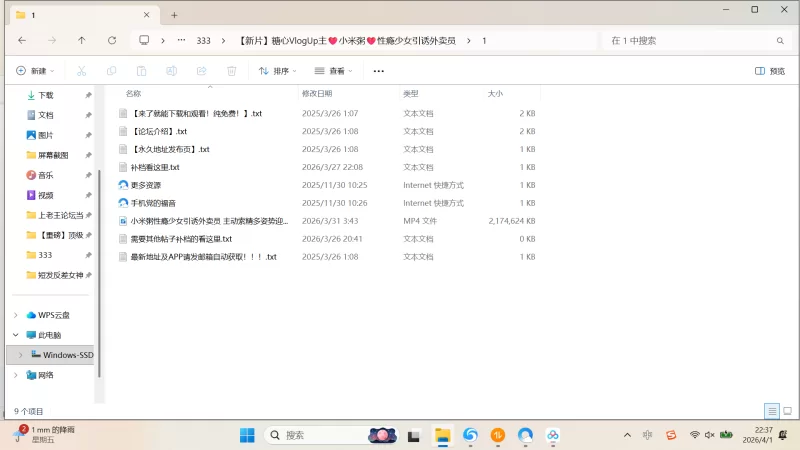
Task: Expand the WPS云盘 tree node
Action: (15, 315)
